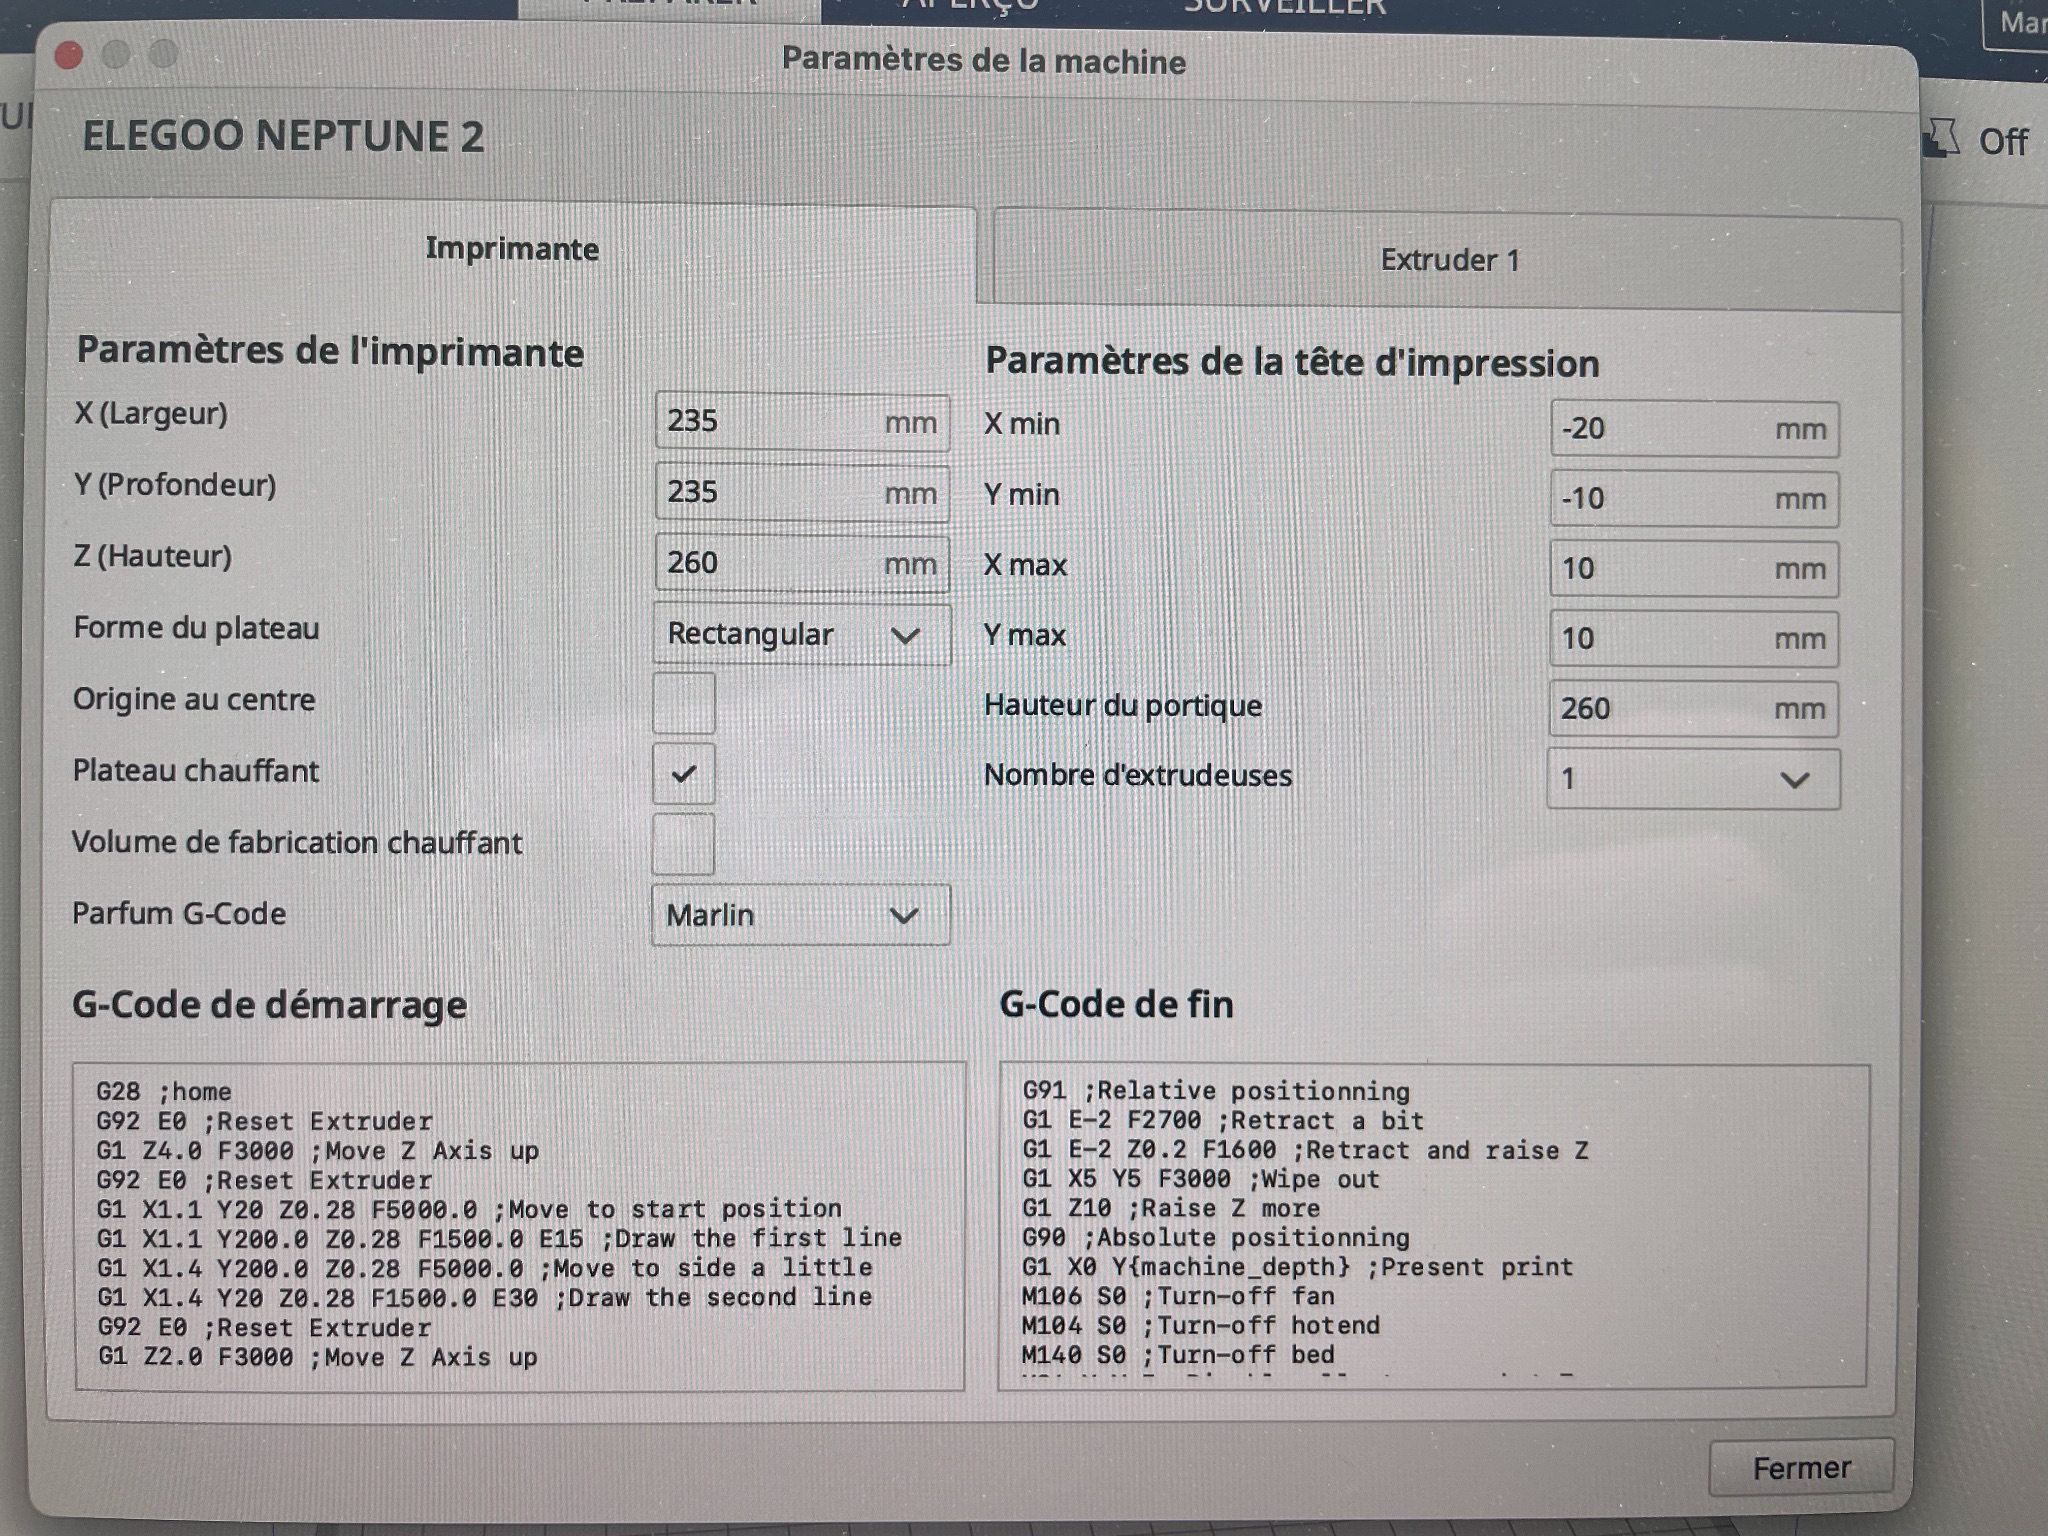Image resolution: width=2048 pixels, height=1536 pixels.
Task: Edit the Hauteur du portique field
Action: click(x=1695, y=709)
